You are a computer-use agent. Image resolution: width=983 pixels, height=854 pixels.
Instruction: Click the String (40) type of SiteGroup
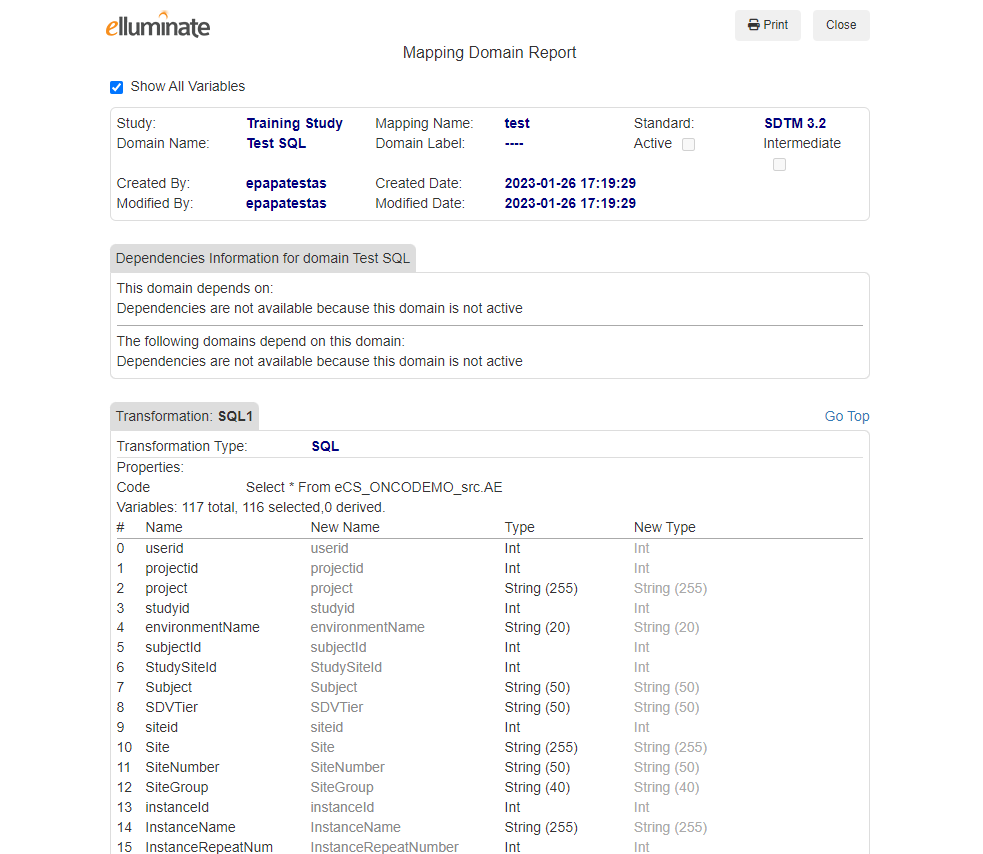[x=537, y=788]
